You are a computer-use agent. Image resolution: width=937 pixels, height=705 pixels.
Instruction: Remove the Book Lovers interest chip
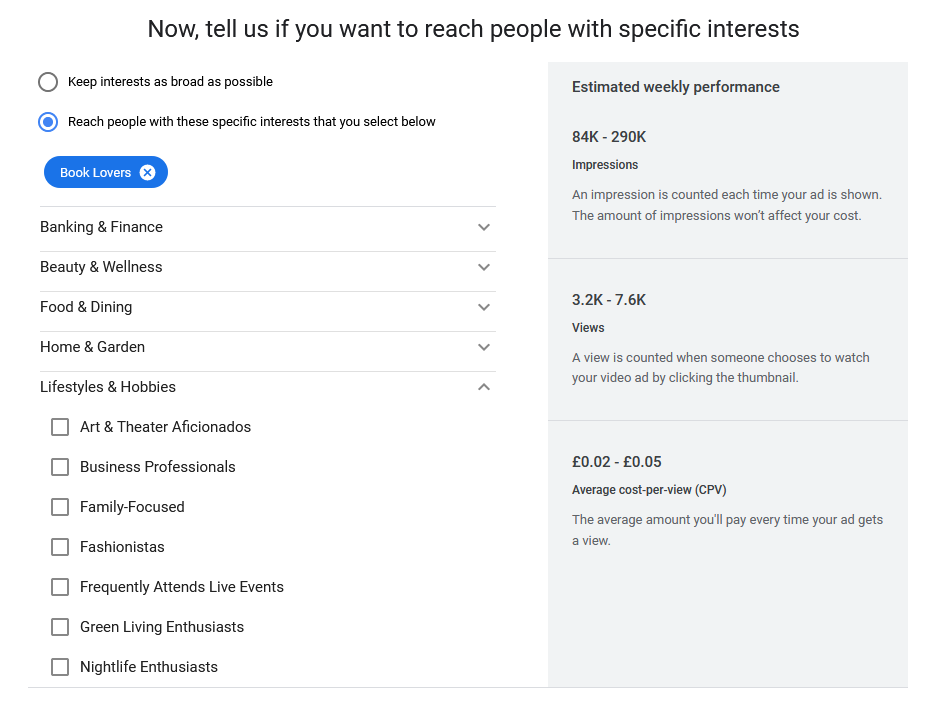tap(147, 171)
